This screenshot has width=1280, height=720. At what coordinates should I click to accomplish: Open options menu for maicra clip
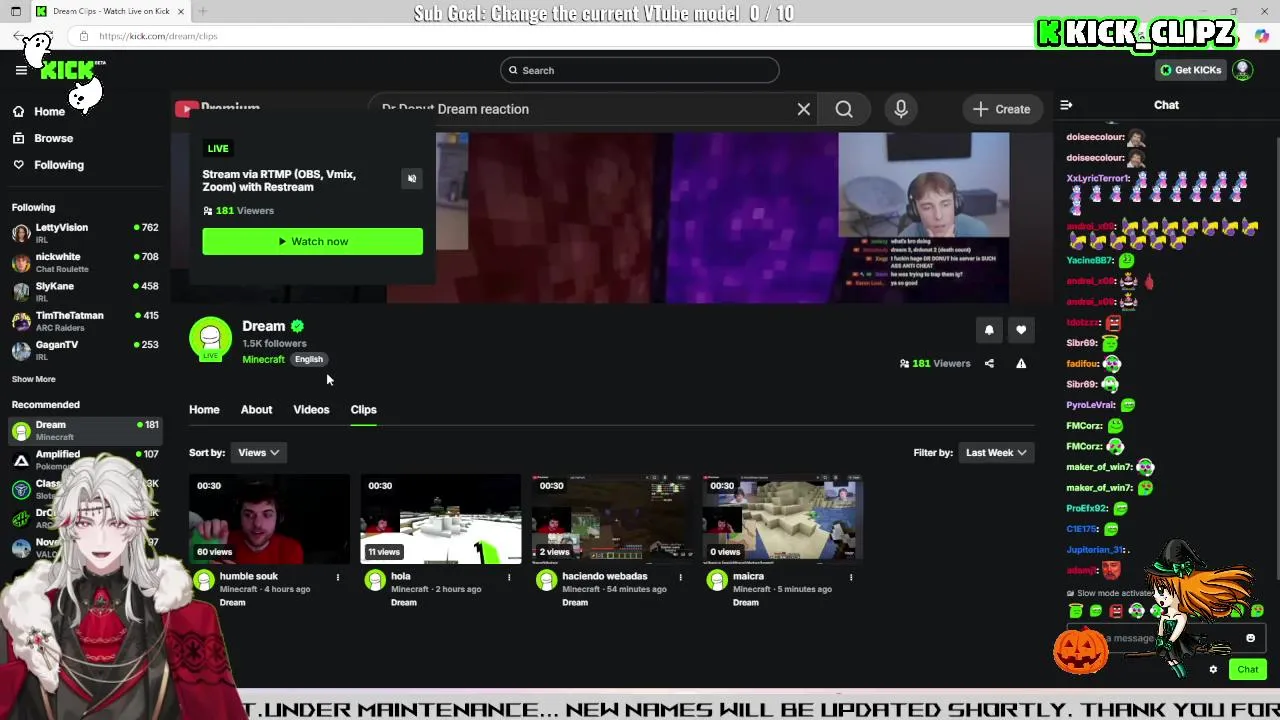tap(851, 577)
